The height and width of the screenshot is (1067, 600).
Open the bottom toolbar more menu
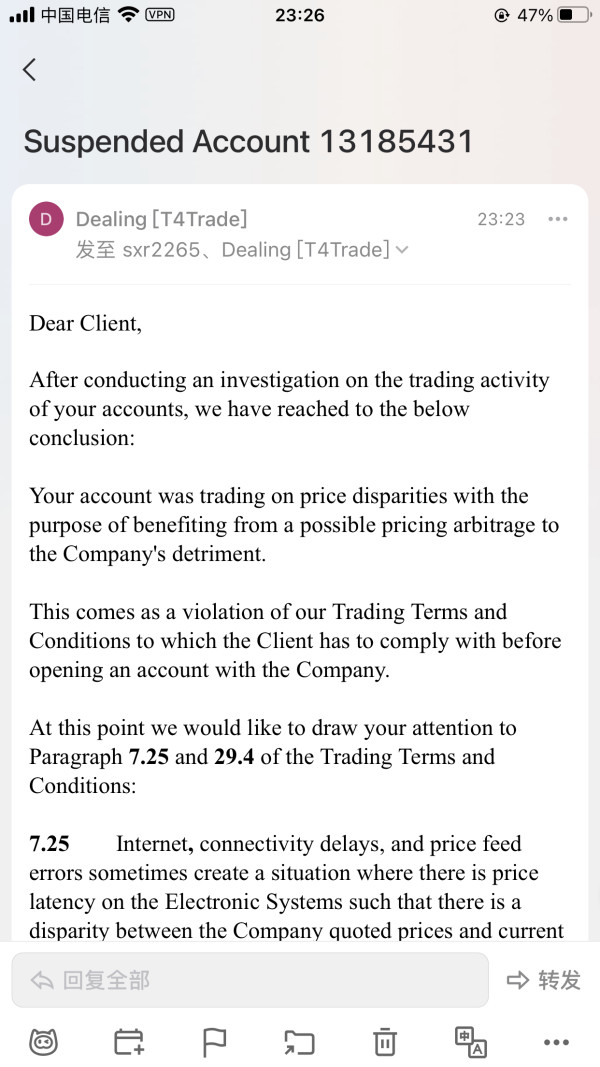pos(556,1042)
